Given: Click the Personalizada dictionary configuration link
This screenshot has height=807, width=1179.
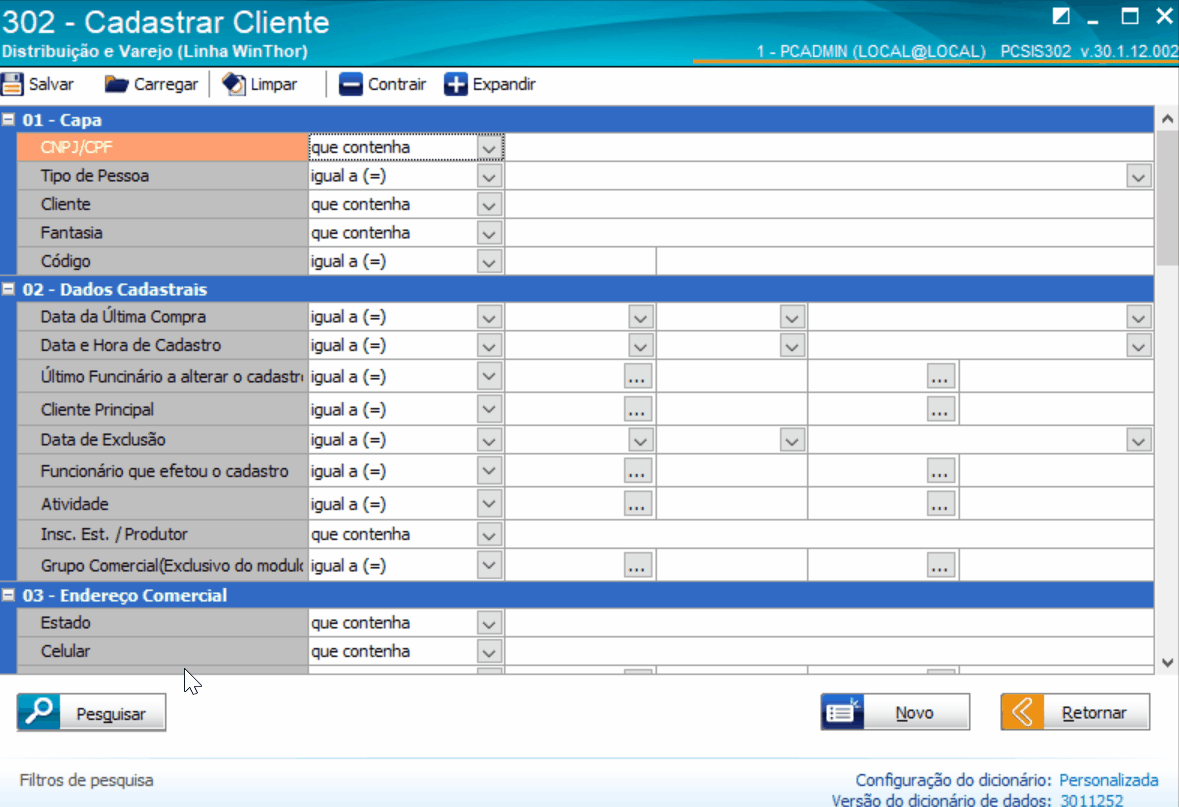Looking at the screenshot, I should tap(1108, 780).
